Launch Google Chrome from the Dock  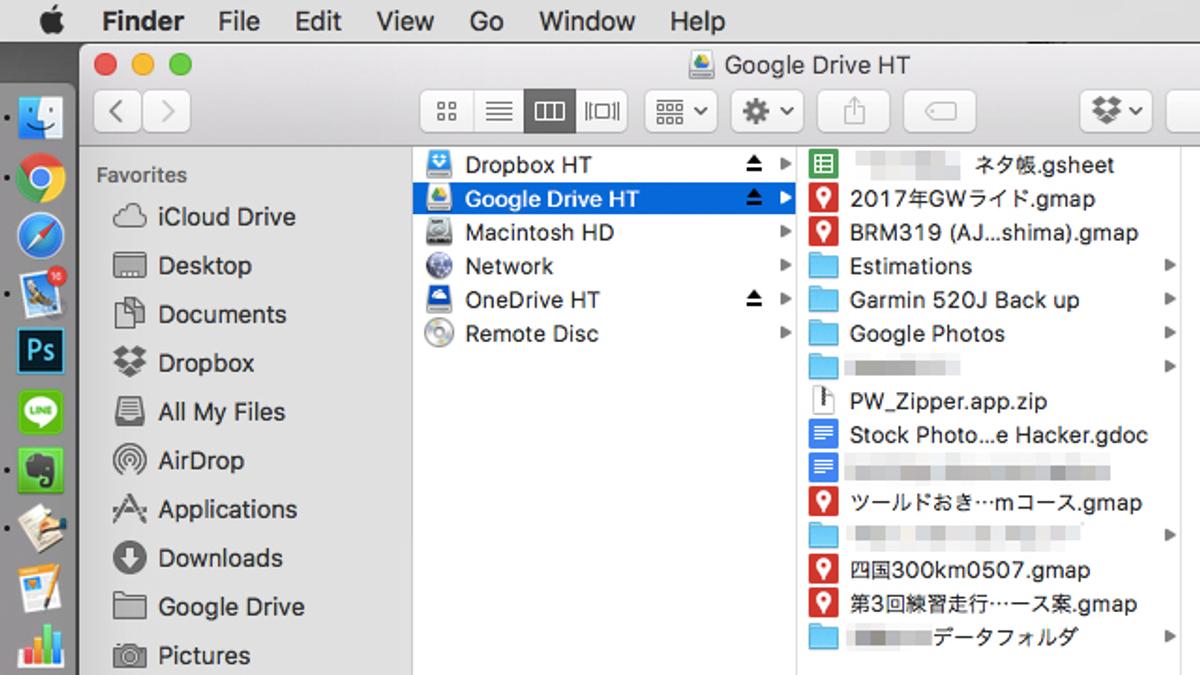pos(40,179)
